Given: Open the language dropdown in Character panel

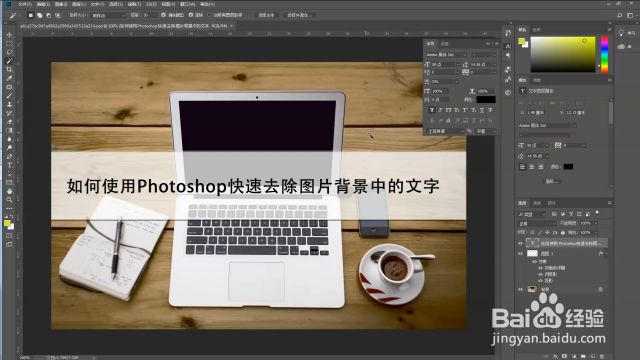Looking at the screenshot, I should coord(446,131).
